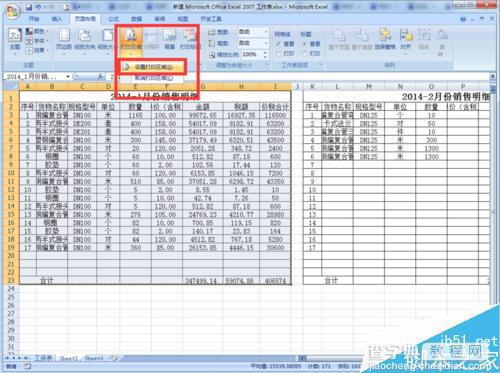Image resolution: width=500 pixels, height=373 pixels.
Task: Click the 406574 total cell
Action: coord(275,281)
